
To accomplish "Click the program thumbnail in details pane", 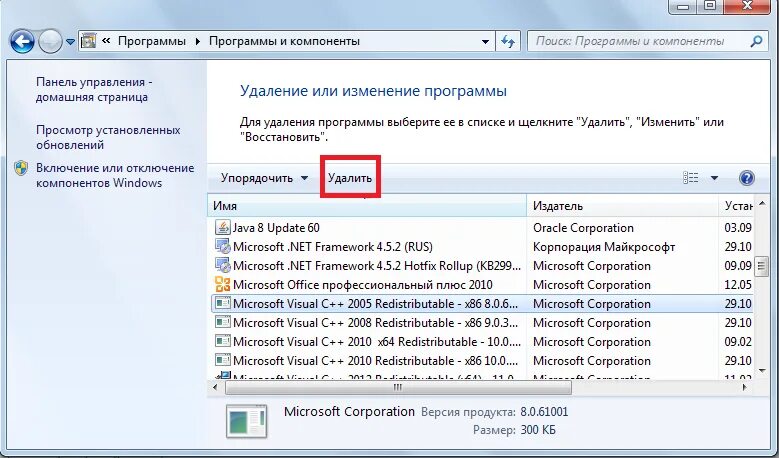I will click(246, 420).
